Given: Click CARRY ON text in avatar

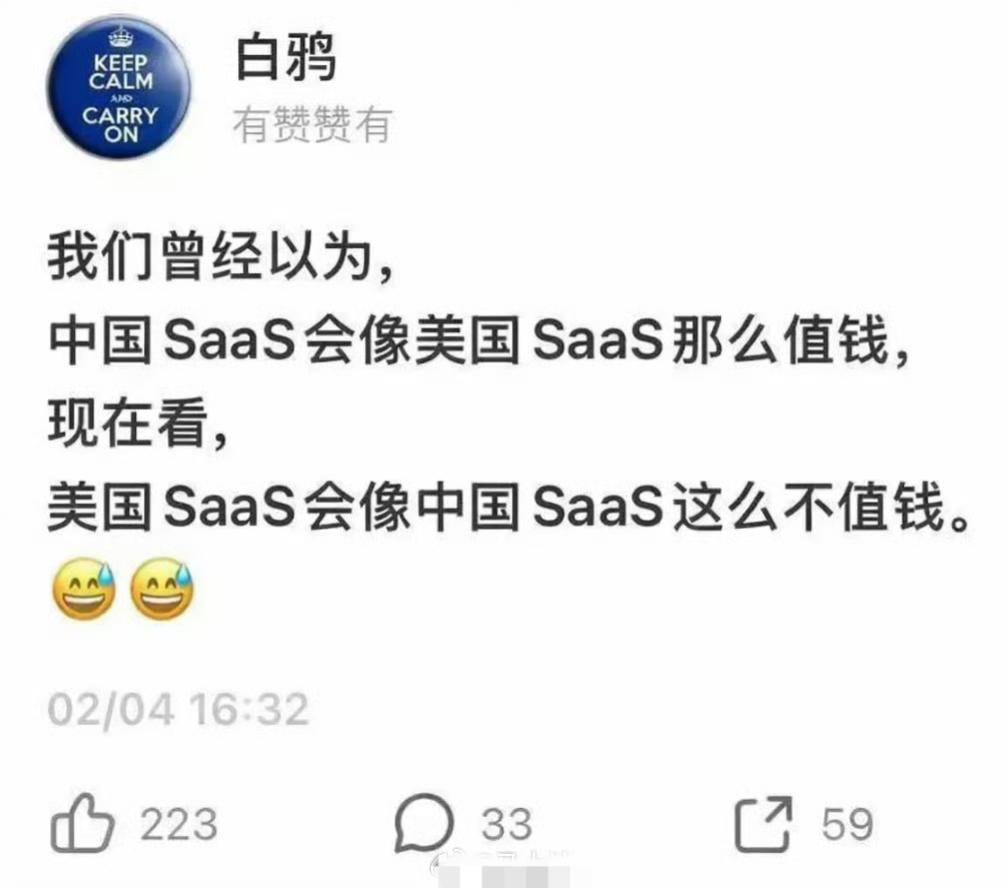Looking at the screenshot, I should tap(120, 124).
